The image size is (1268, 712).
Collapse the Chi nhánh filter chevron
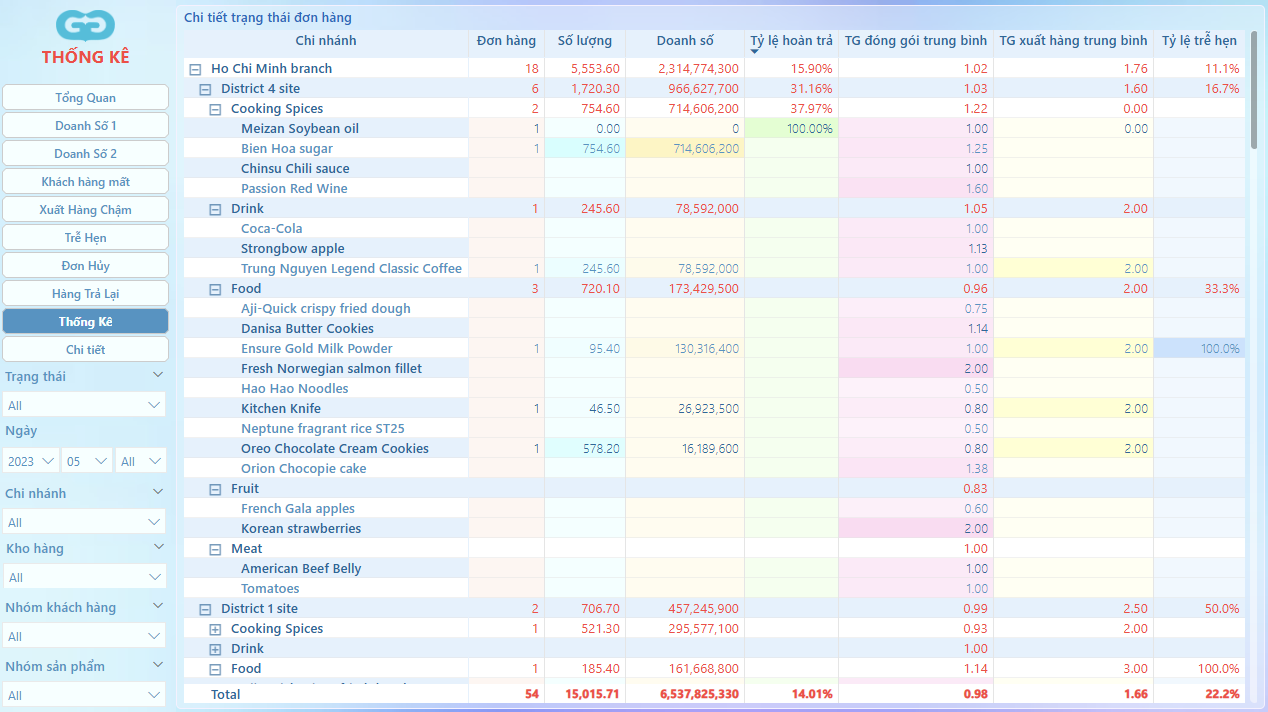click(x=157, y=492)
